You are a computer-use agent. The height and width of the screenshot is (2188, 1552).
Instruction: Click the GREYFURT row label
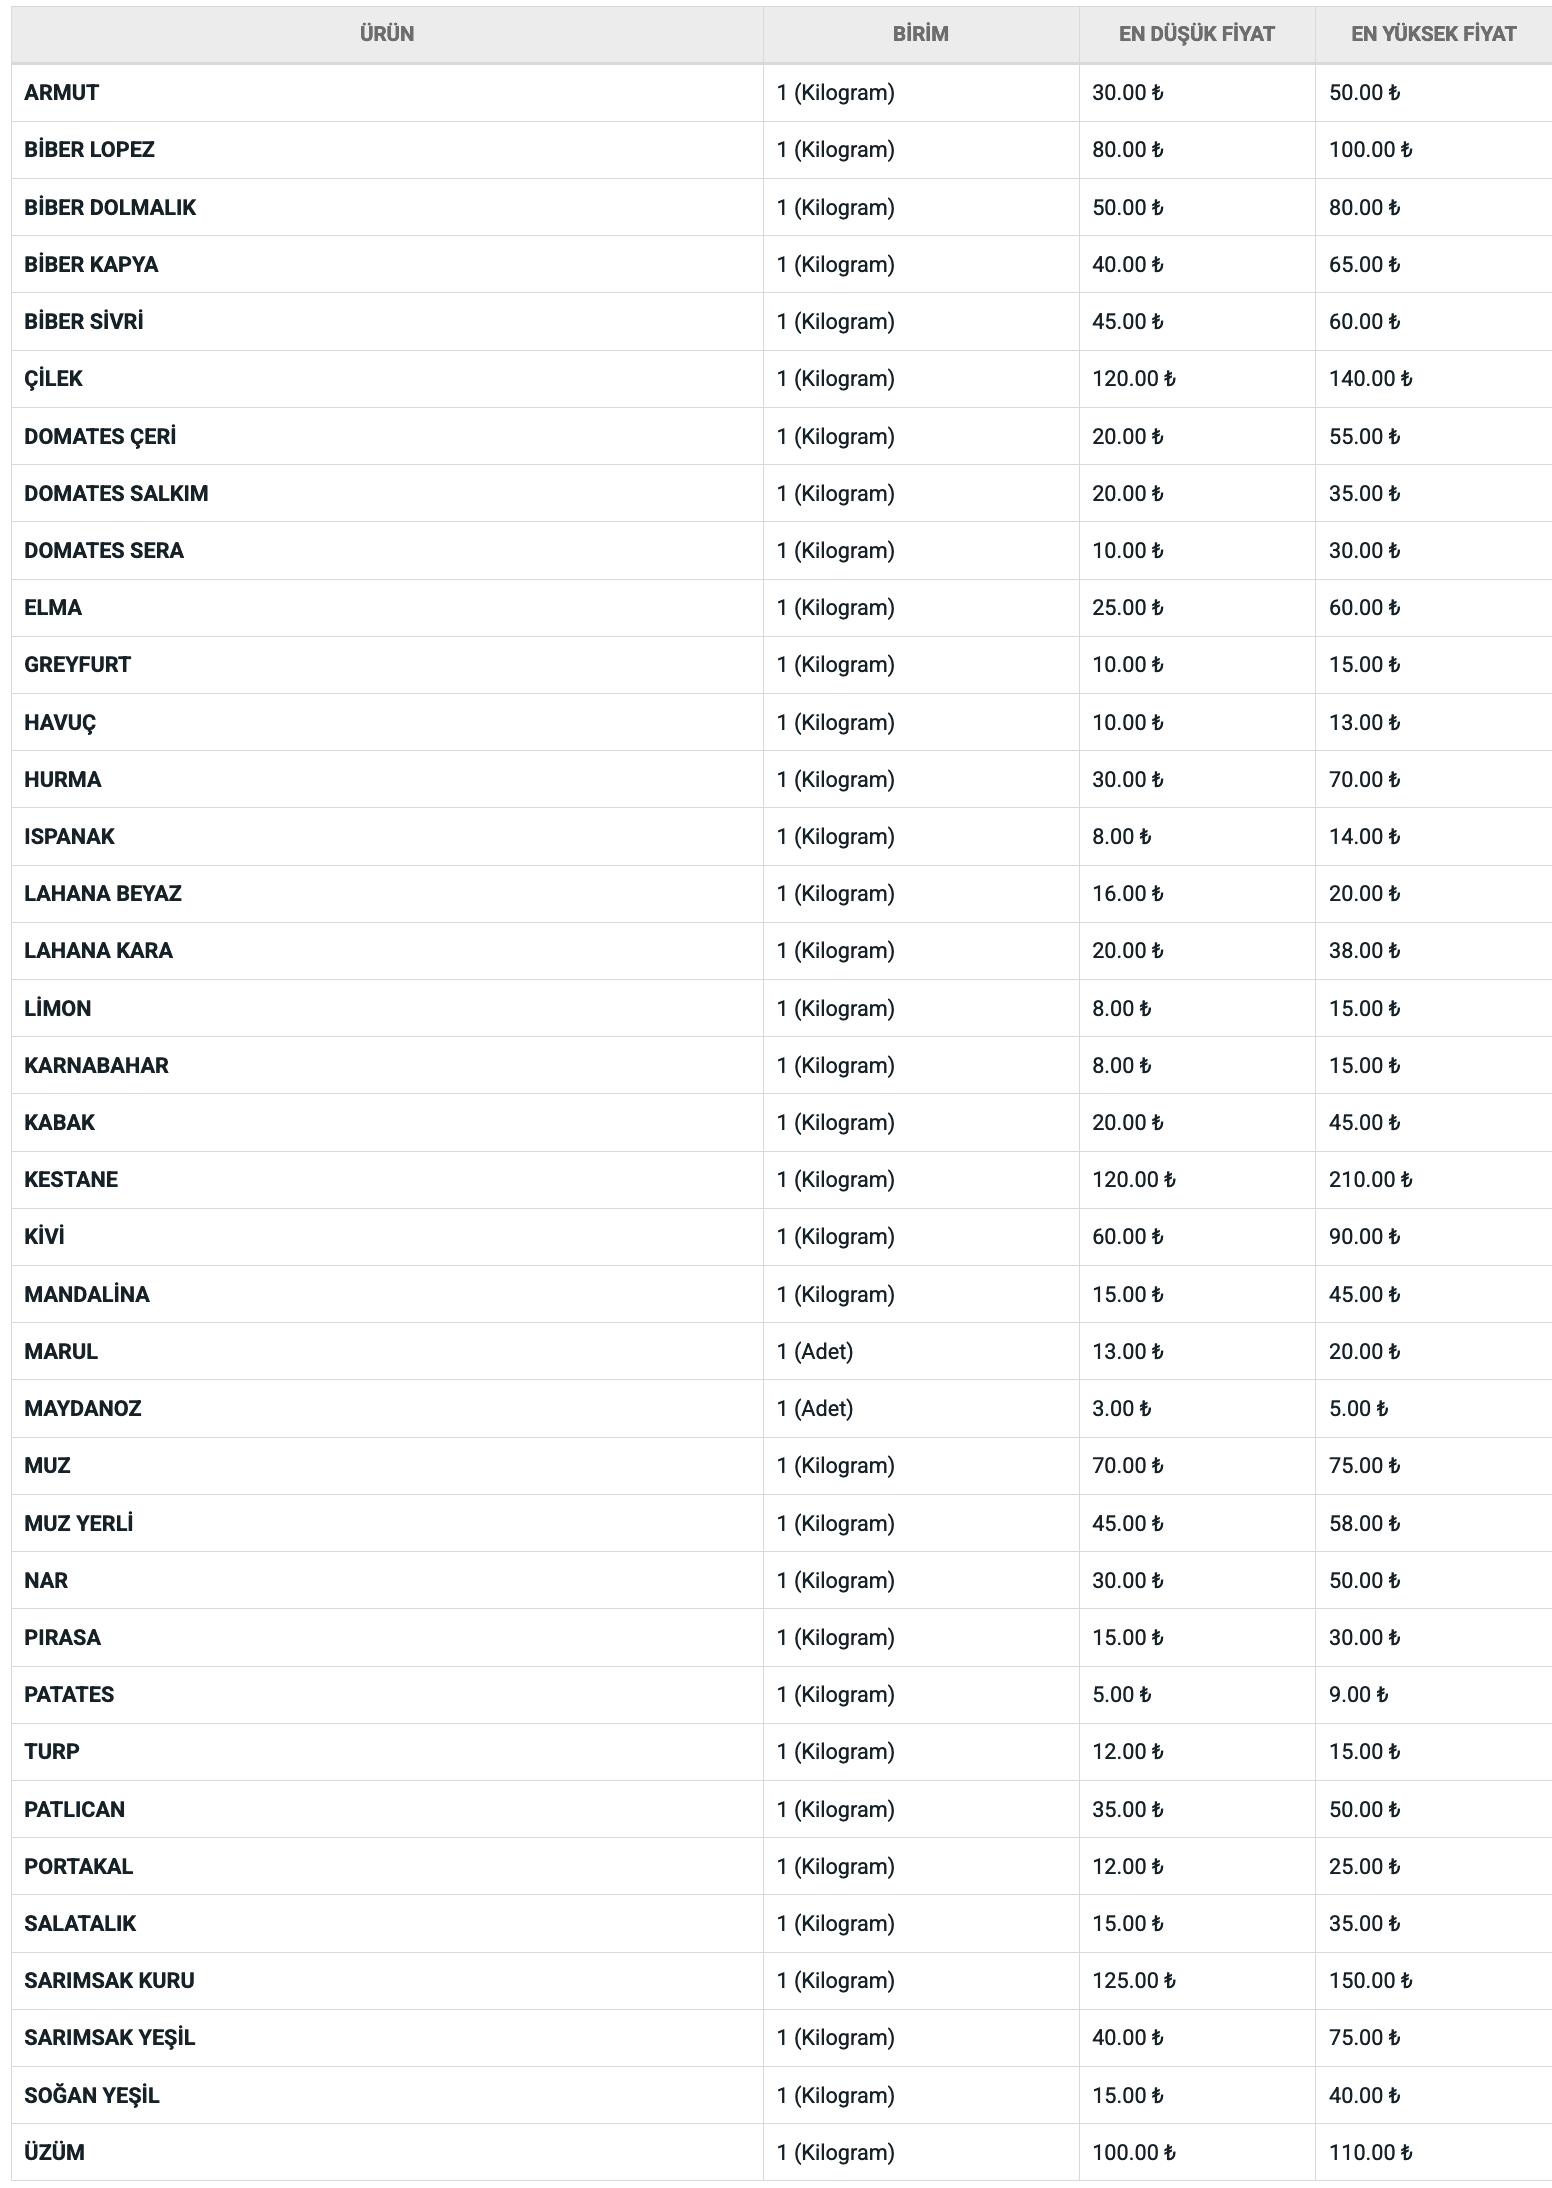click(77, 665)
